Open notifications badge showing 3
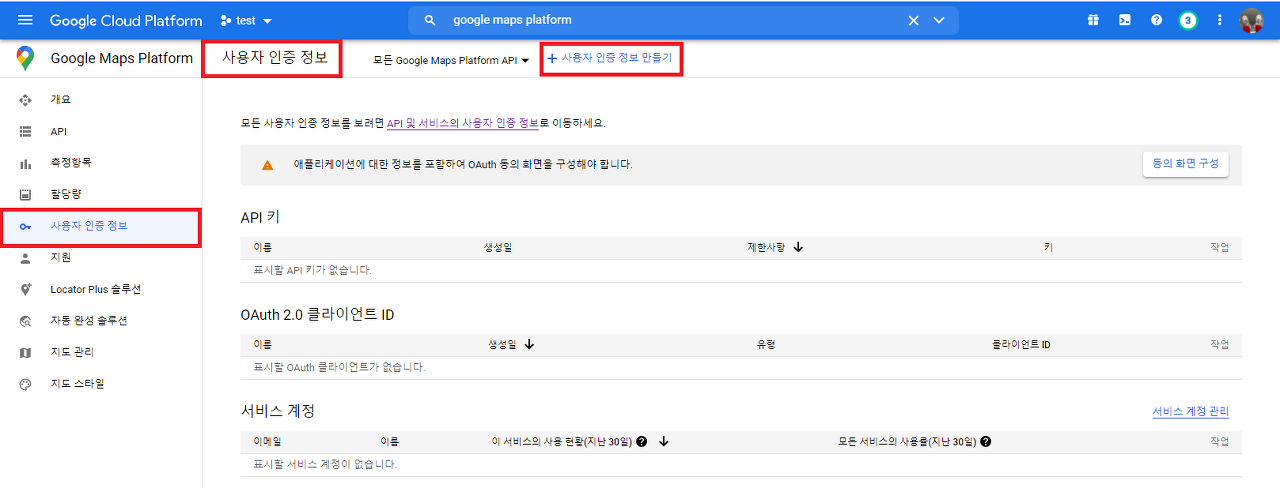This screenshot has height=488, width=1280. coord(1188,20)
